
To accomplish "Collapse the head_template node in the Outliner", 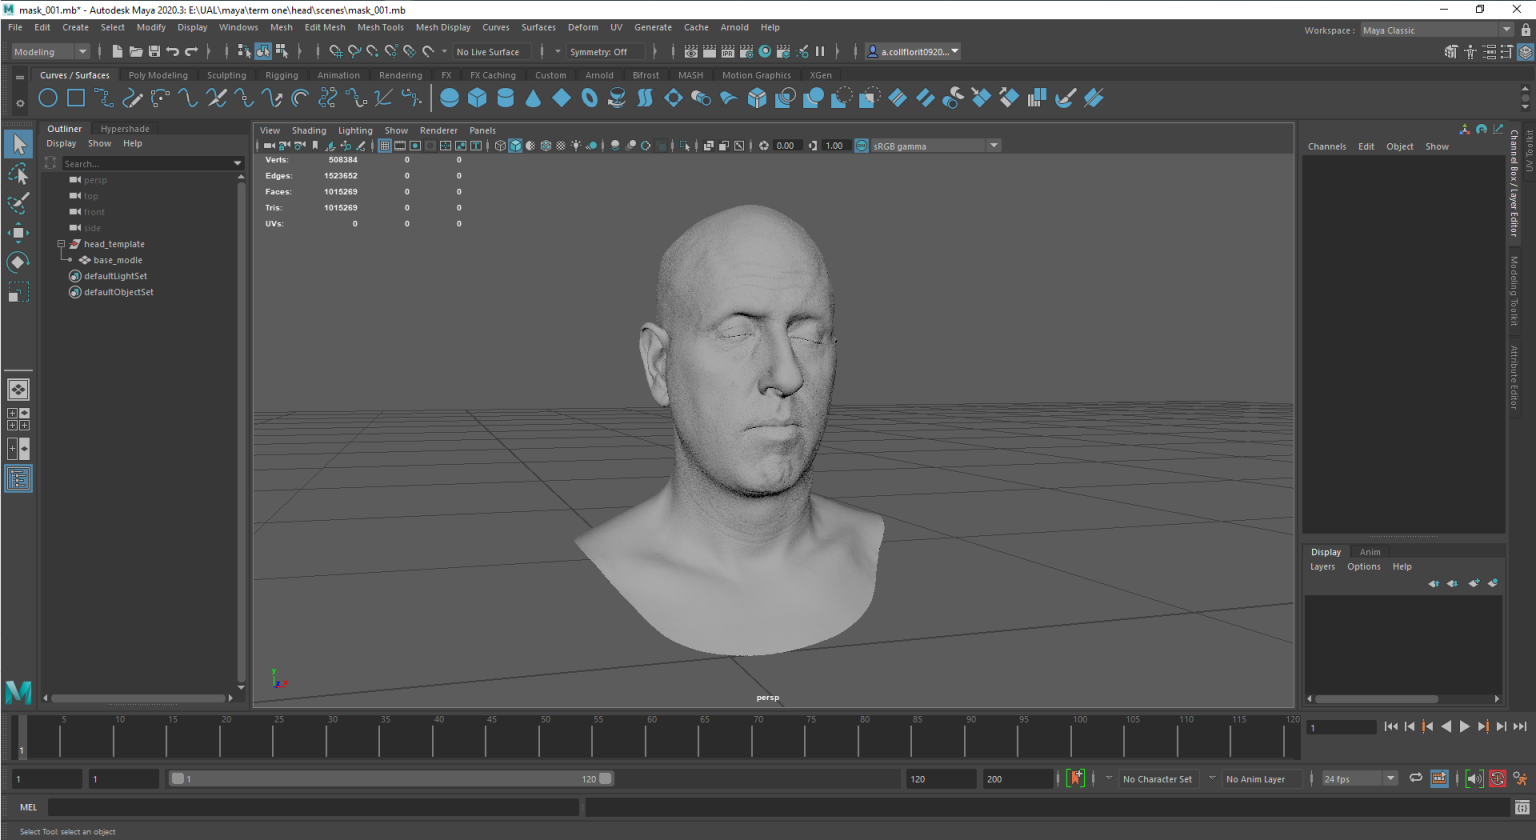I will 61,243.
